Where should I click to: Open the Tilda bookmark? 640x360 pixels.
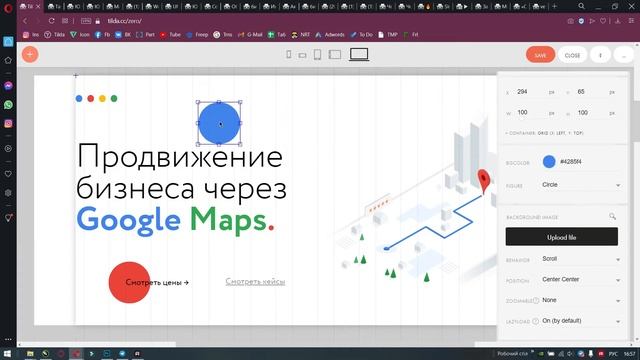click(55, 35)
